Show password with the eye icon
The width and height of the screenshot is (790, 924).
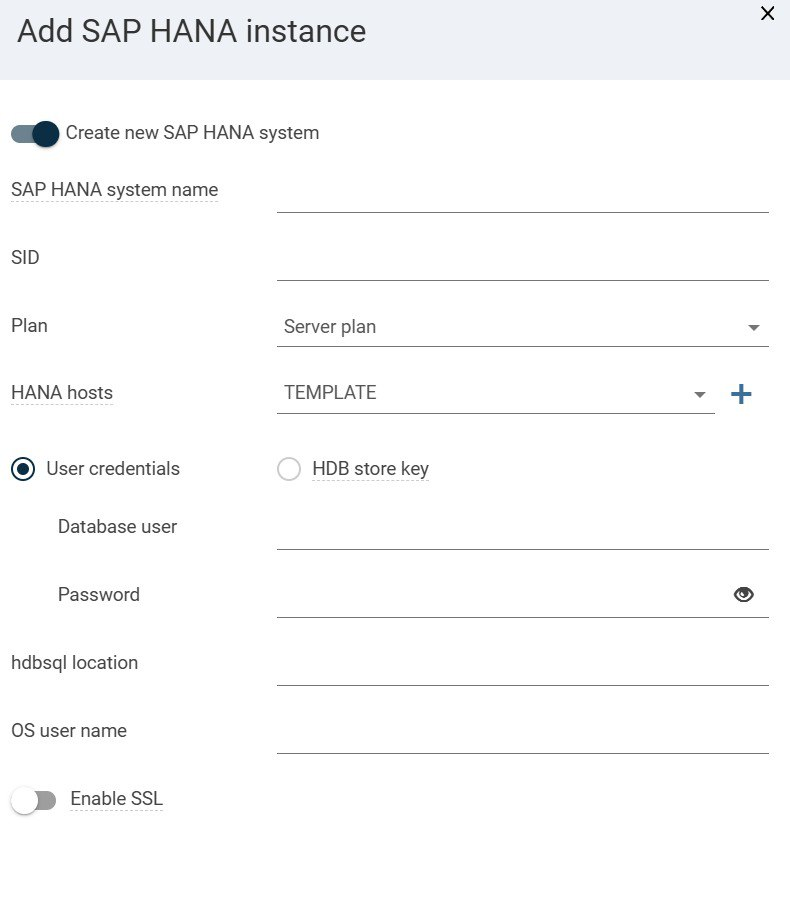click(743, 595)
